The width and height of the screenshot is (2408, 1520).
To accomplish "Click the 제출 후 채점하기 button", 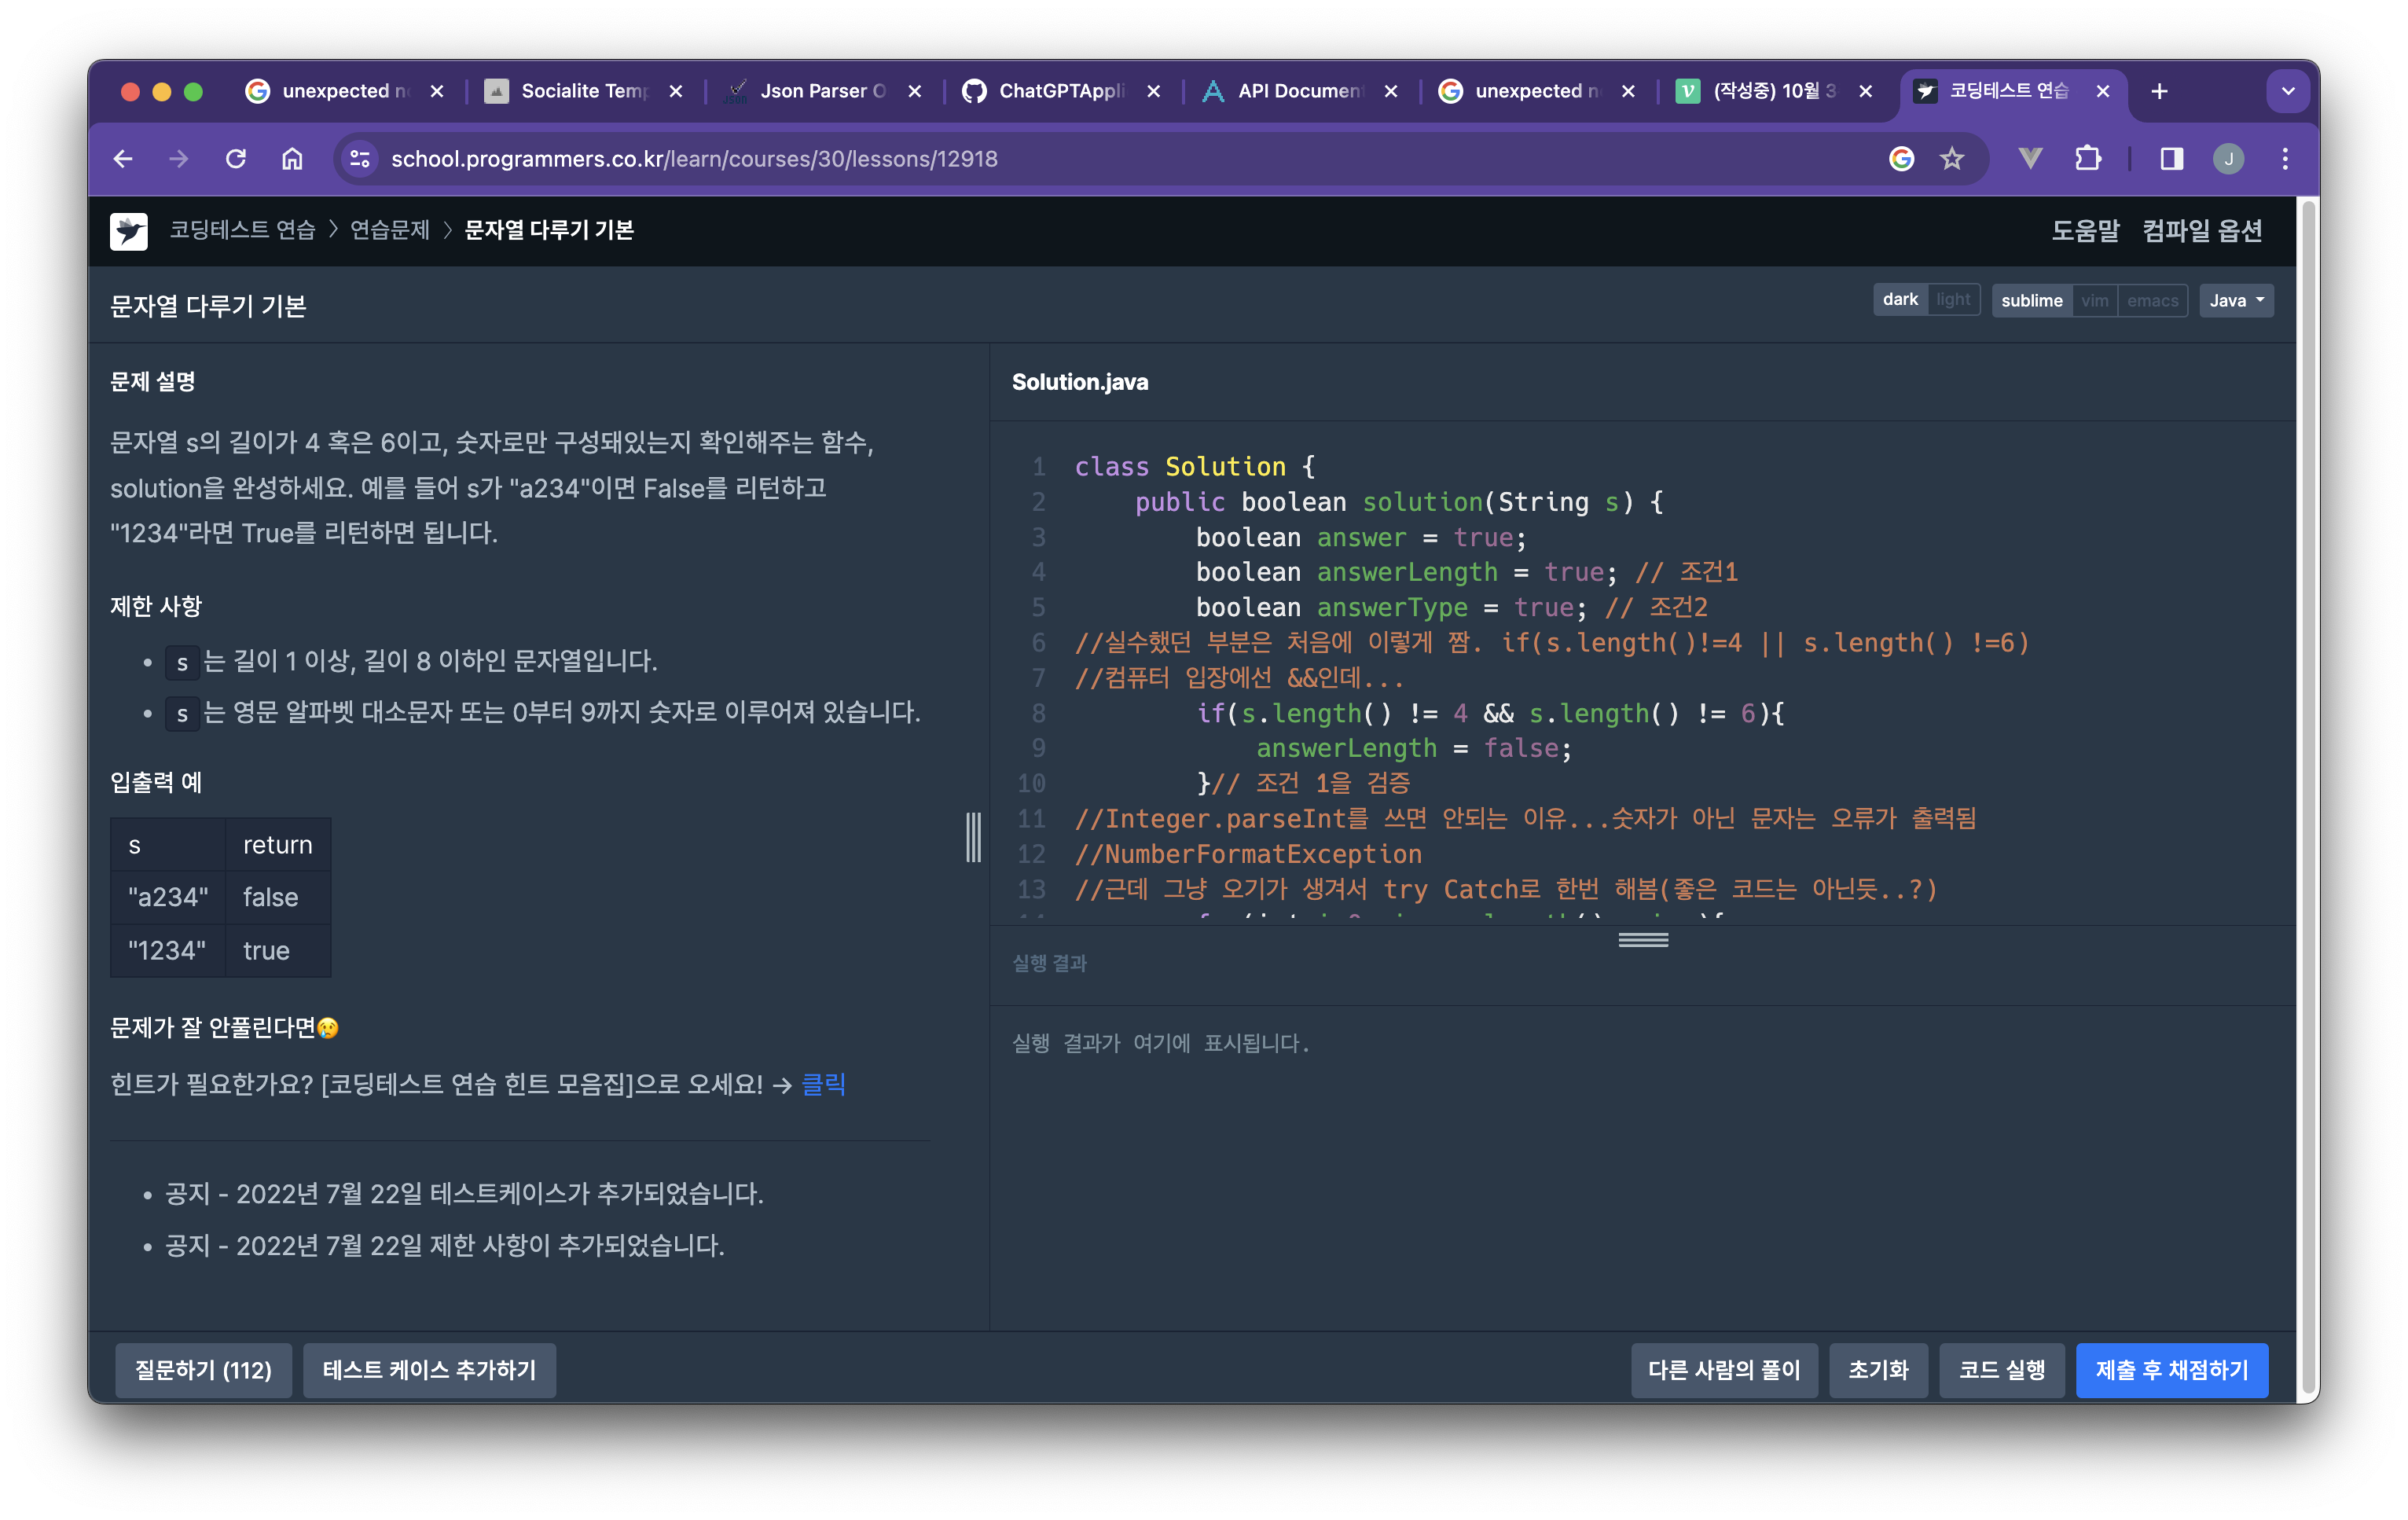I will (2171, 1370).
